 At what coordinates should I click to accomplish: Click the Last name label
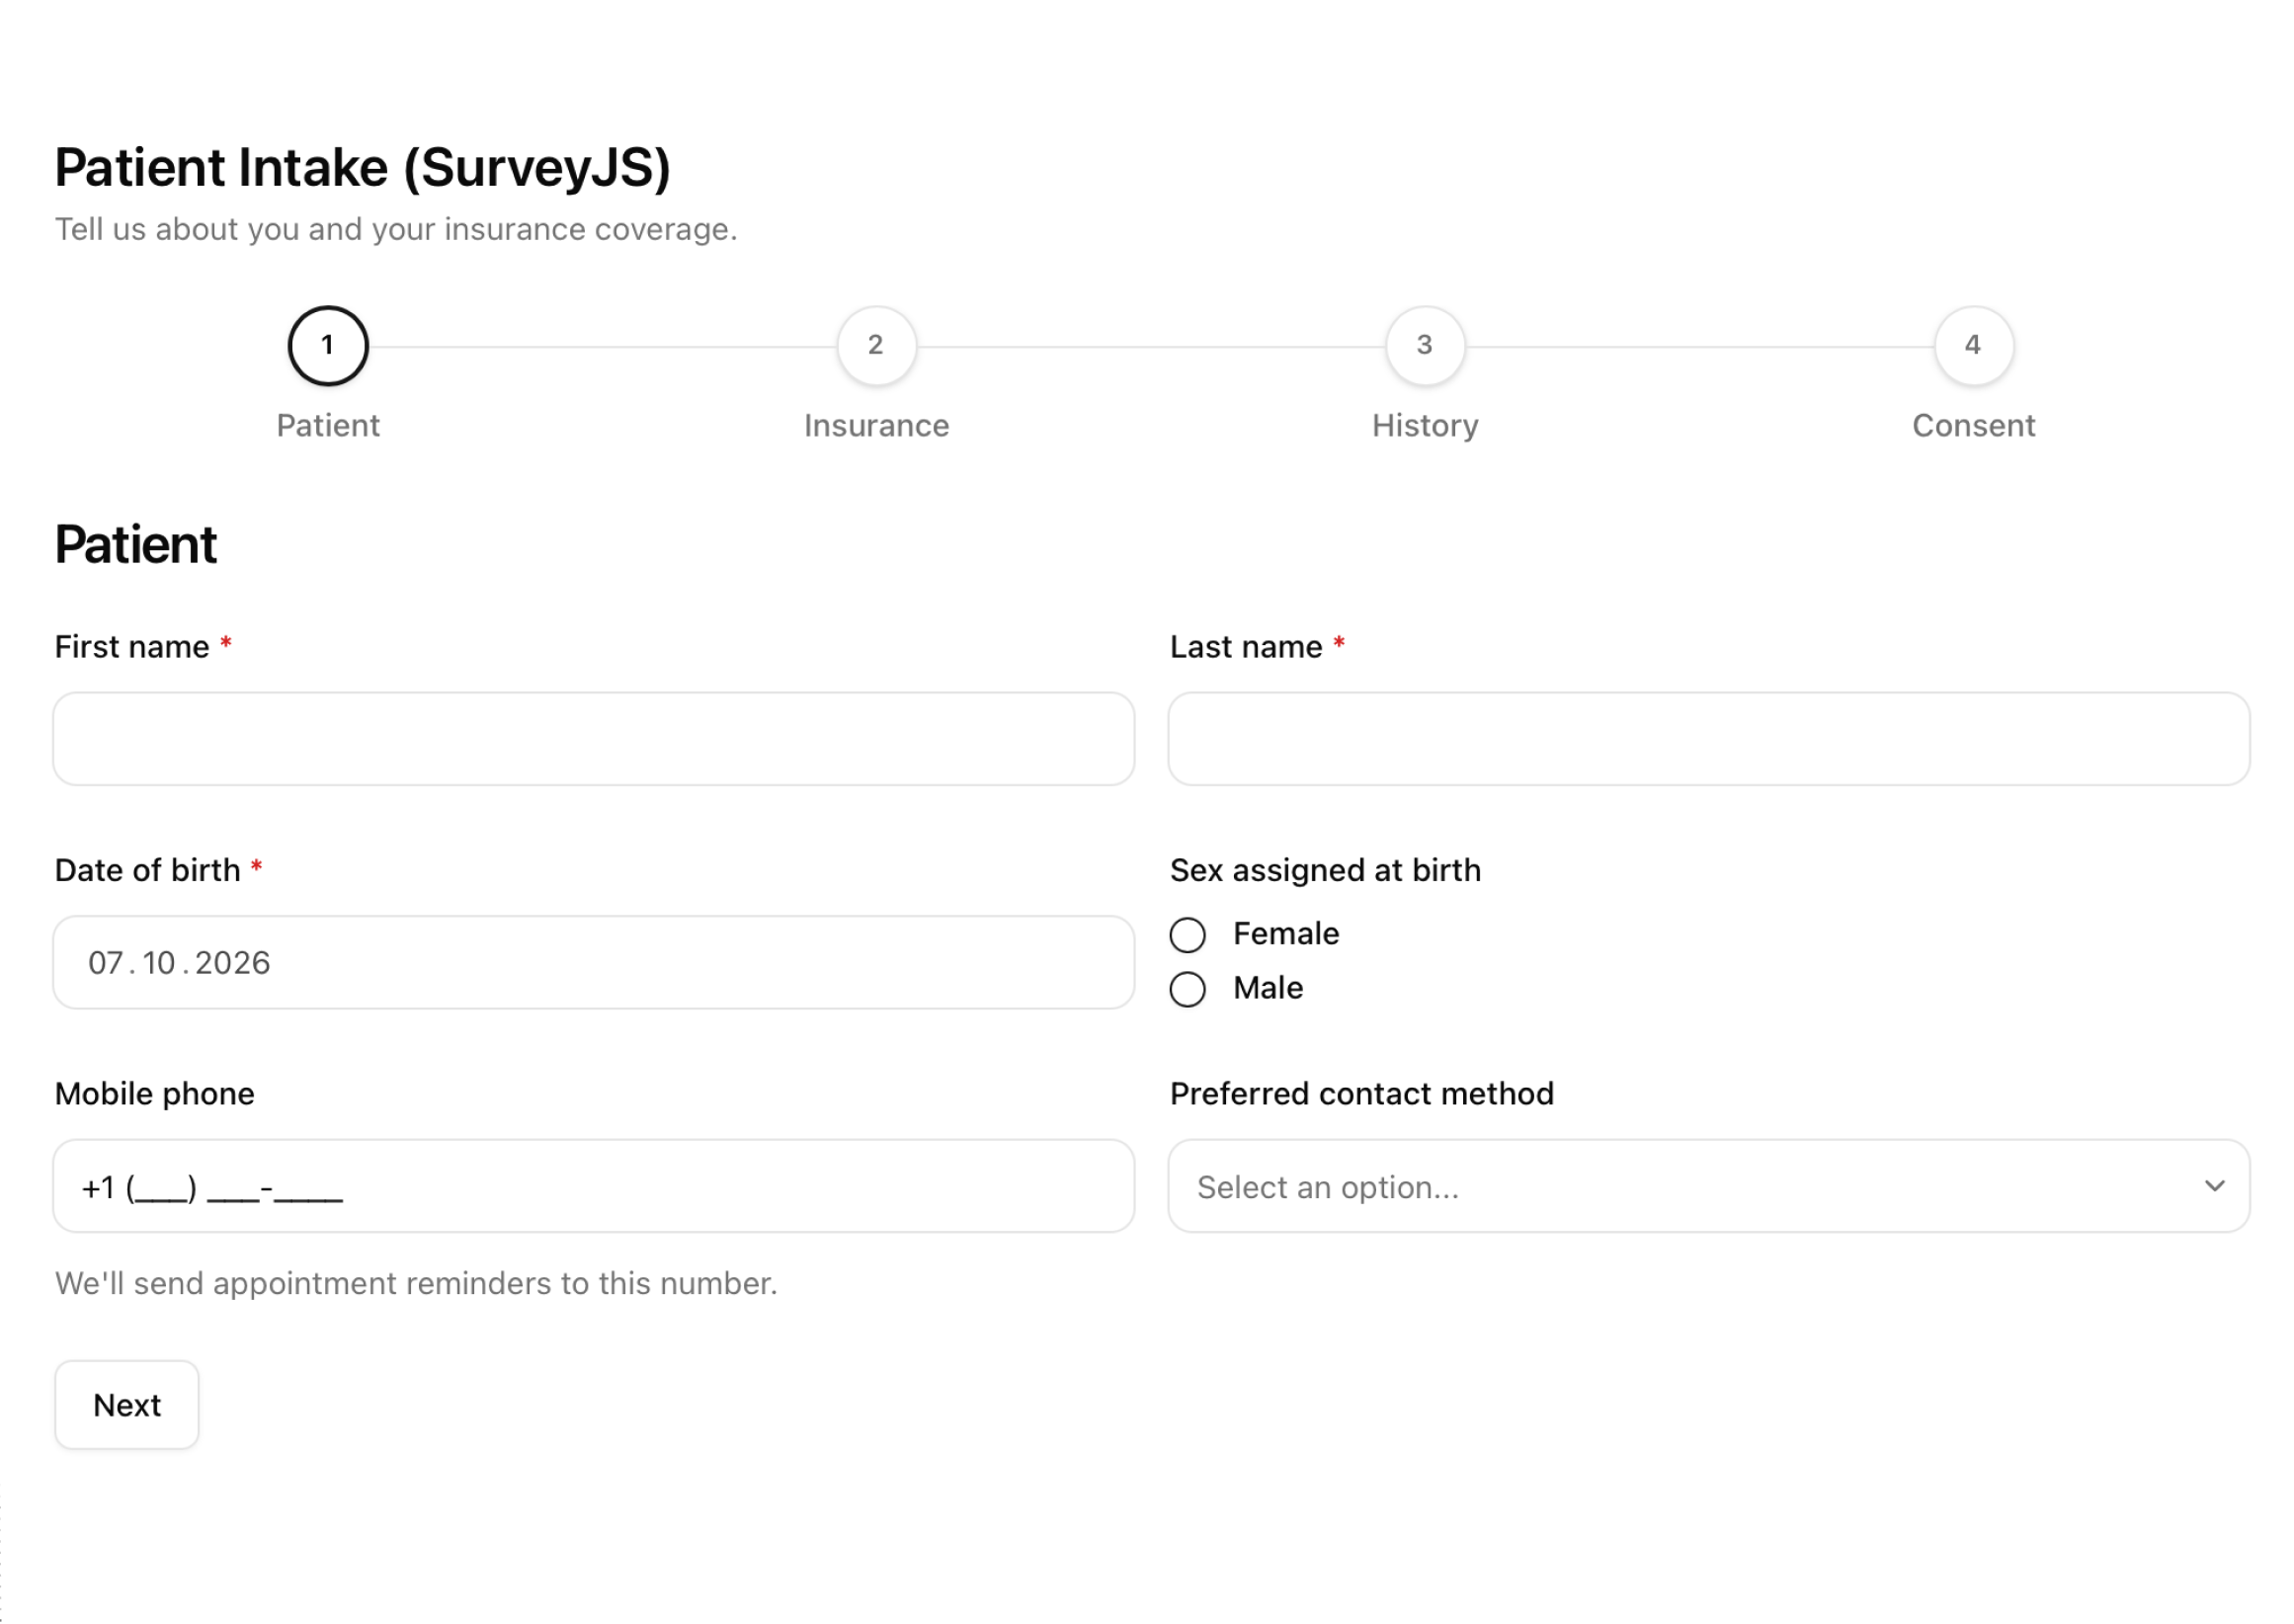point(1245,647)
